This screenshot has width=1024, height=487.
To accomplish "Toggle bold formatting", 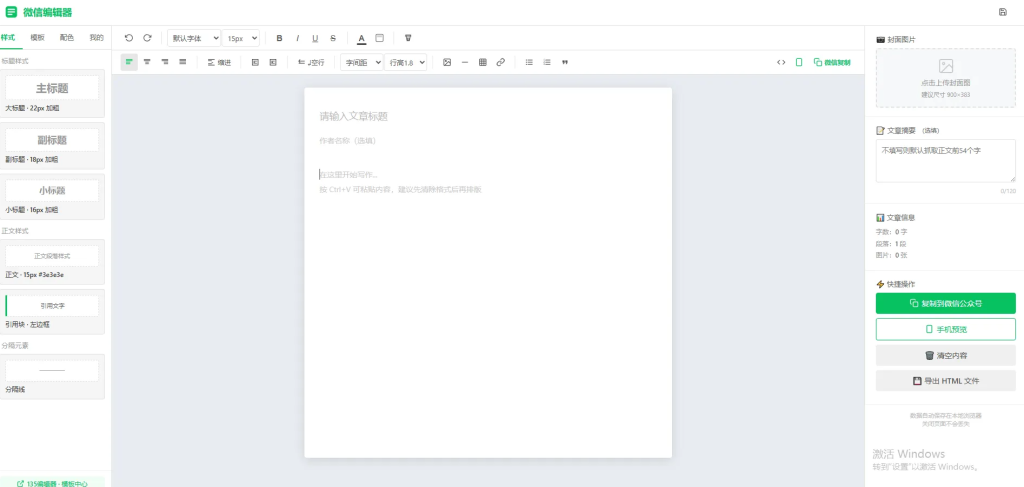I will point(280,38).
